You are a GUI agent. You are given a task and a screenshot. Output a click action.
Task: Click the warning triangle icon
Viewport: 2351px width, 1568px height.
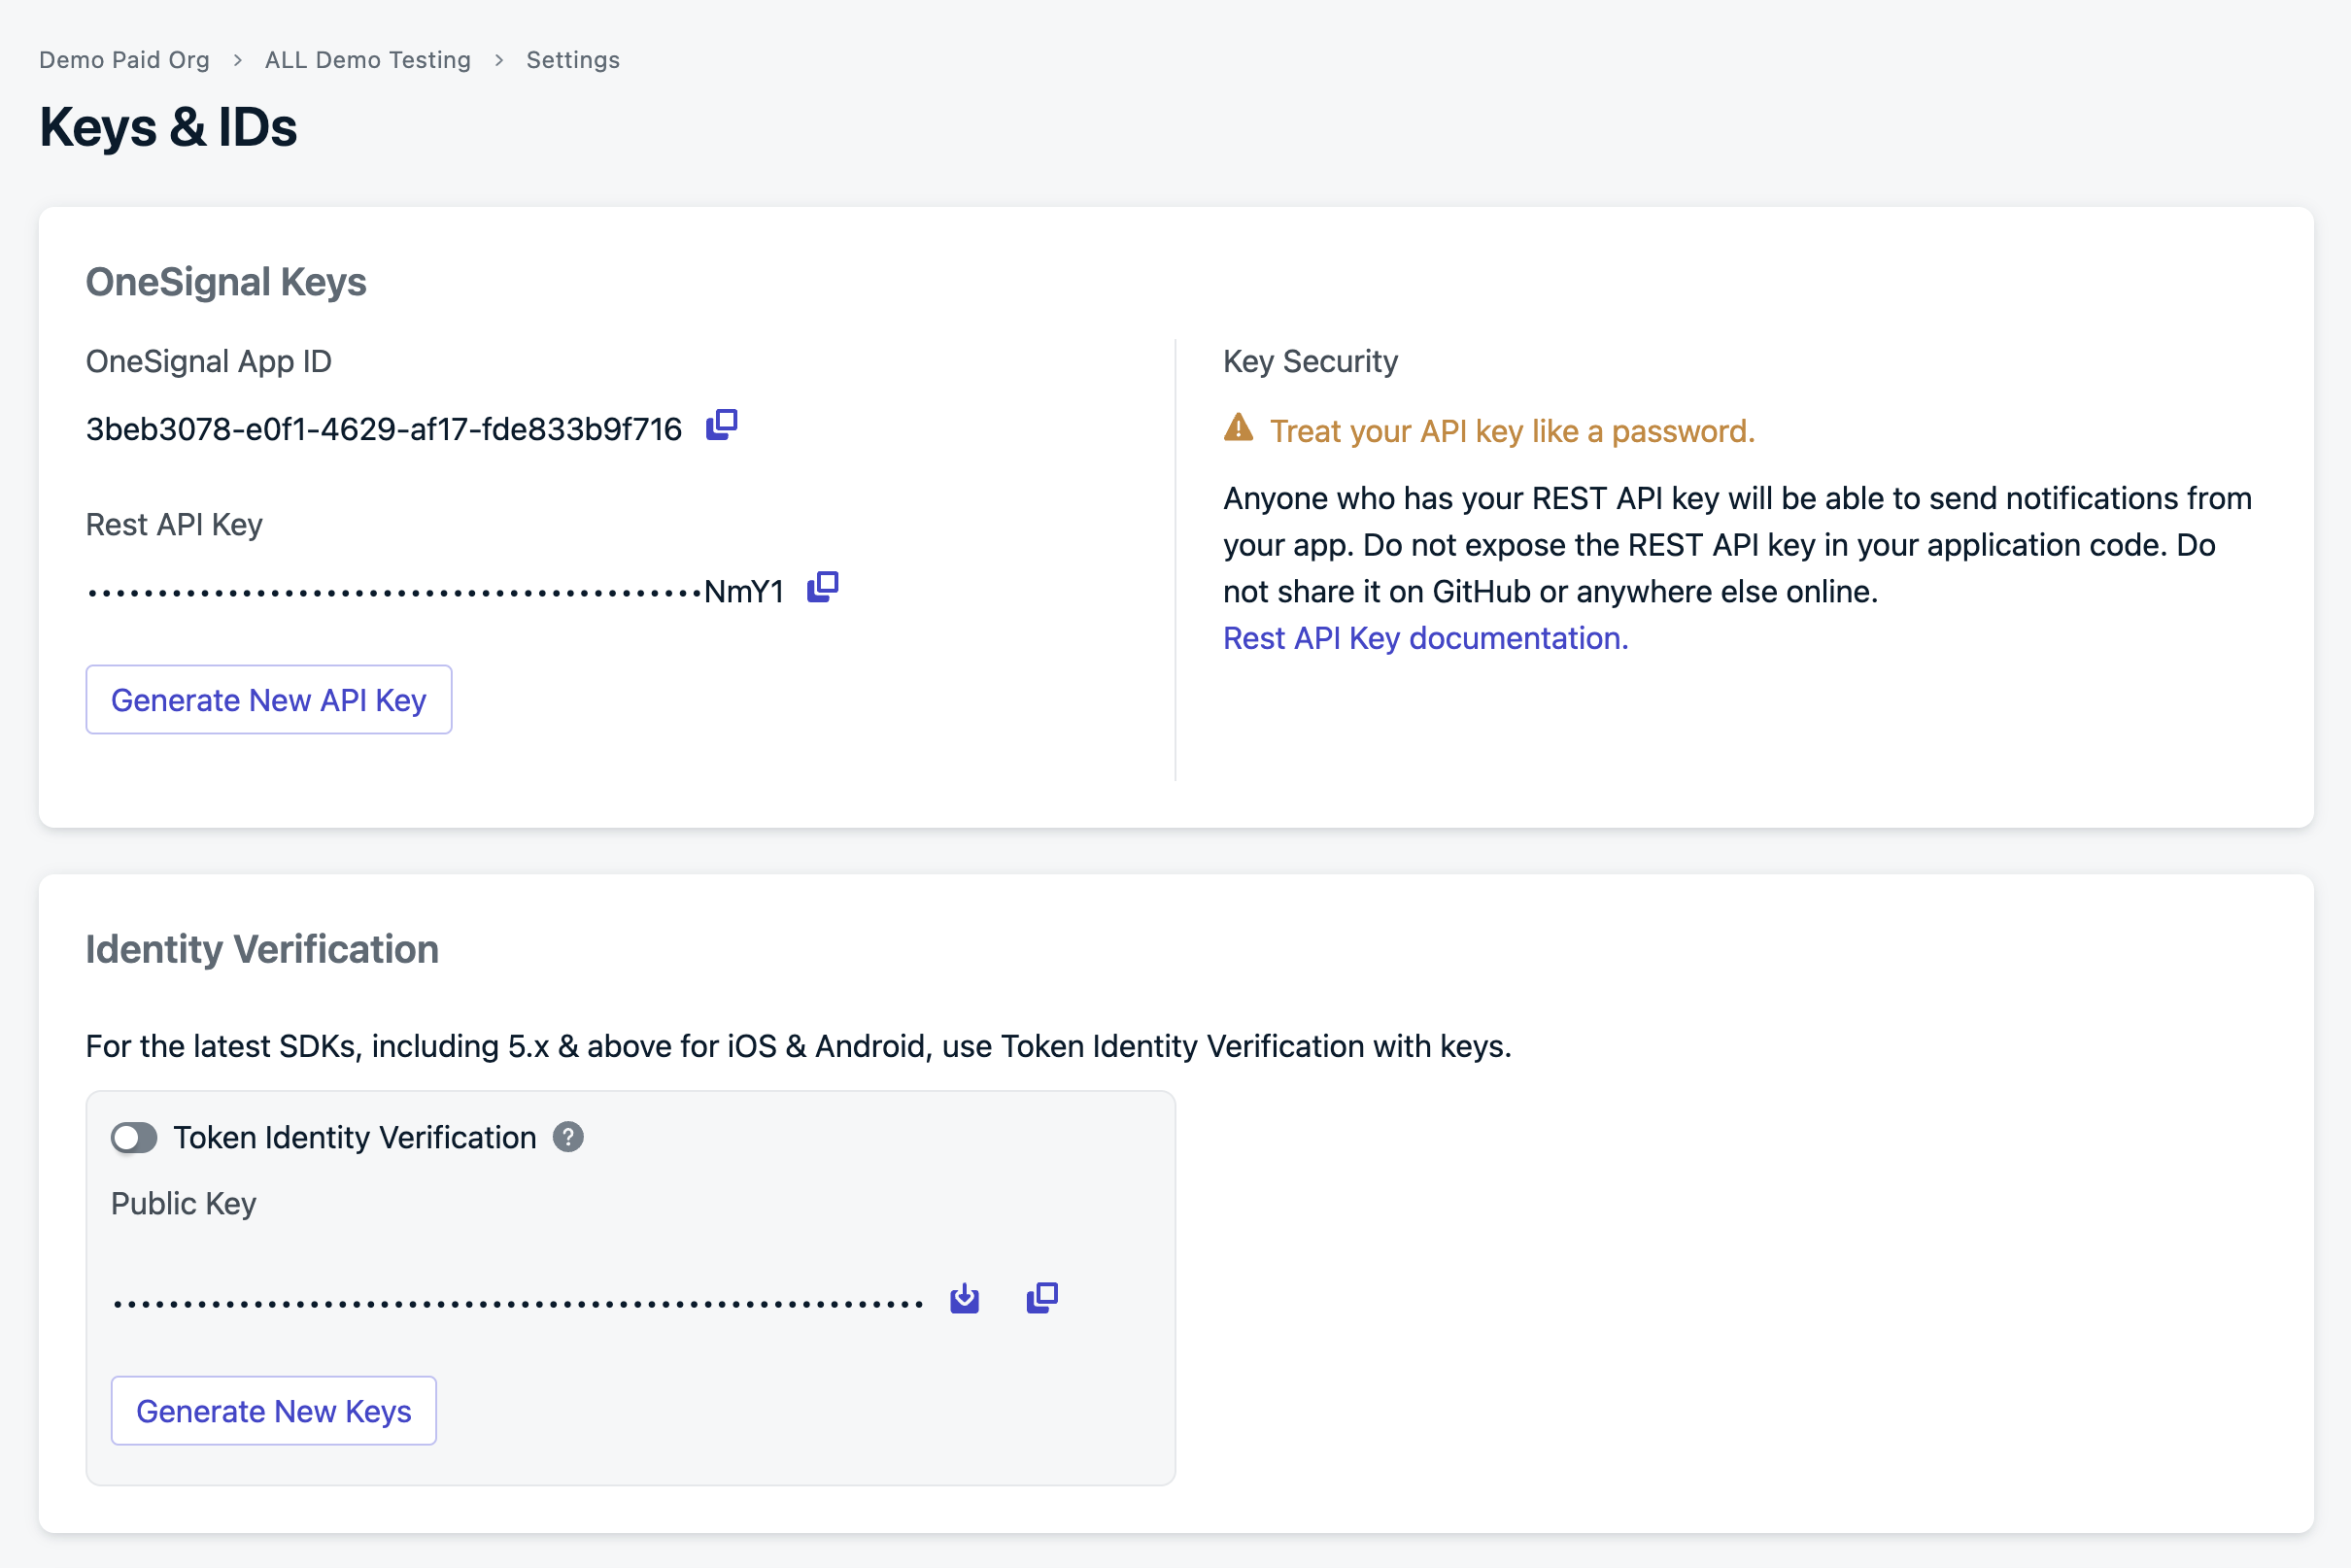[x=1238, y=428]
